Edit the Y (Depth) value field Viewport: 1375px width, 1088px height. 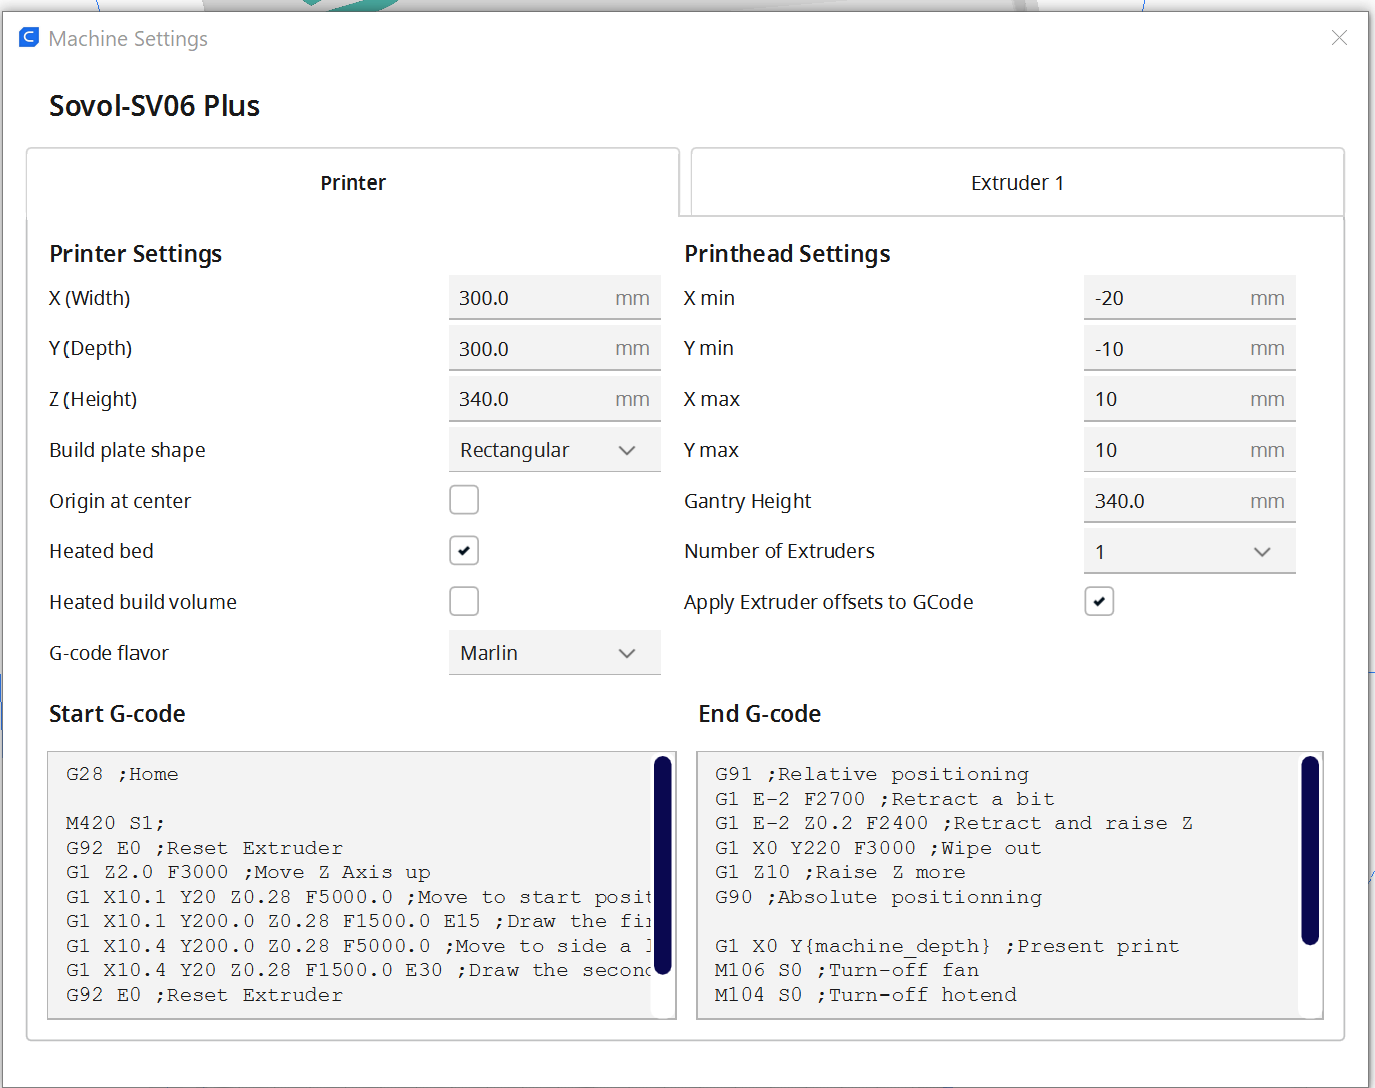(x=530, y=349)
